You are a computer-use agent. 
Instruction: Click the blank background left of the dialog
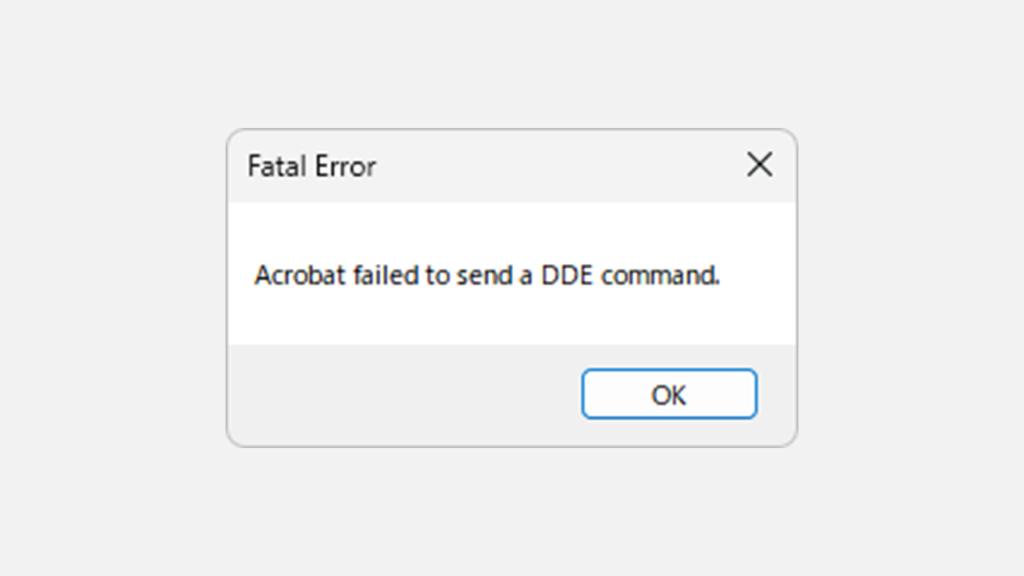click(110, 288)
